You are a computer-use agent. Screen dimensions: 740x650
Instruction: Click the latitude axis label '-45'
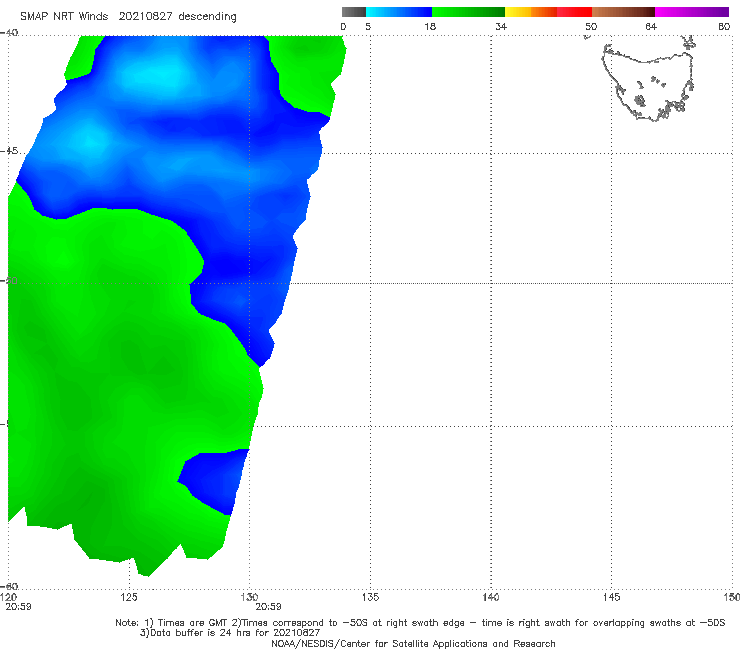coord(9,151)
